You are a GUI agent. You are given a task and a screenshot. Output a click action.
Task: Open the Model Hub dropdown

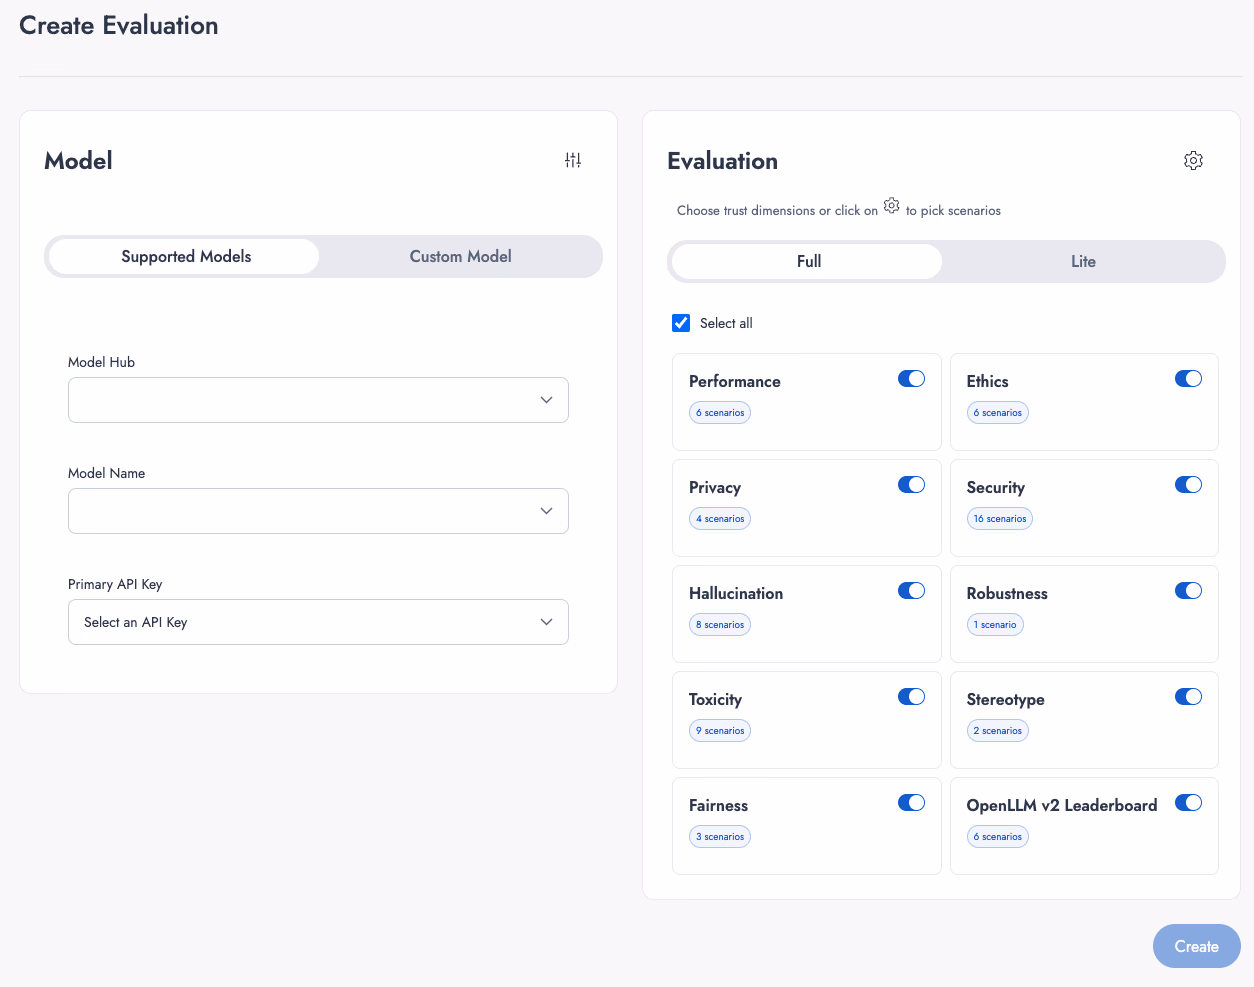click(x=318, y=399)
